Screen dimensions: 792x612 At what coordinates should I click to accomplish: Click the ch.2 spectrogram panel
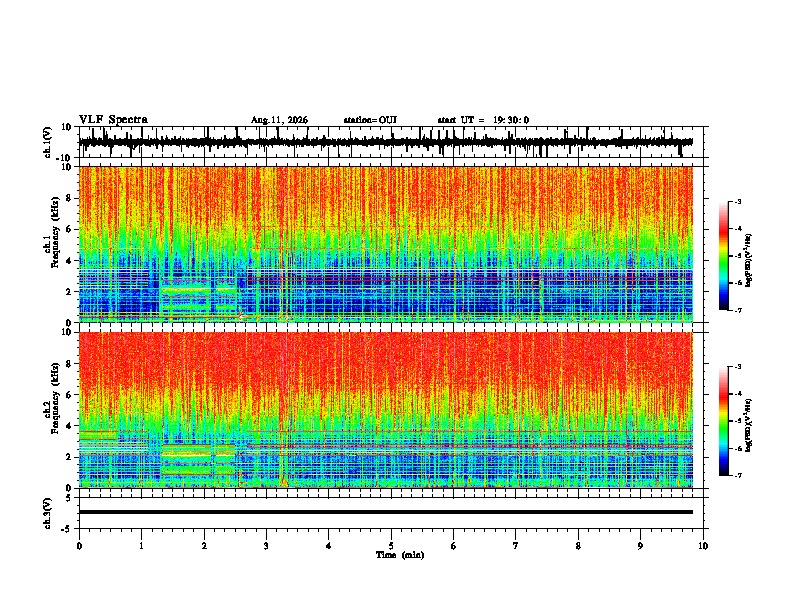(x=386, y=410)
